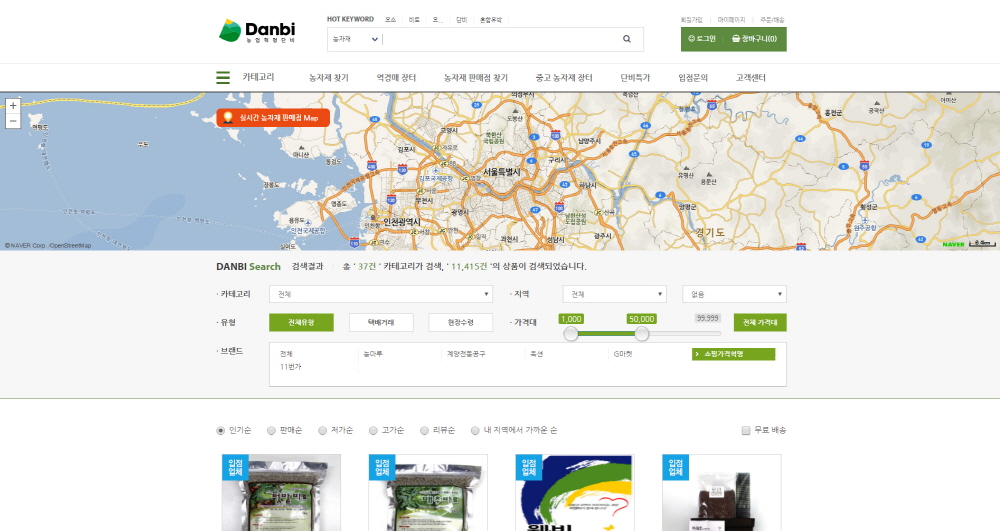Open the hamburger 카테고리 menu icon
The width and height of the screenshot is (1000, 531).
click(x=223, y=77)
